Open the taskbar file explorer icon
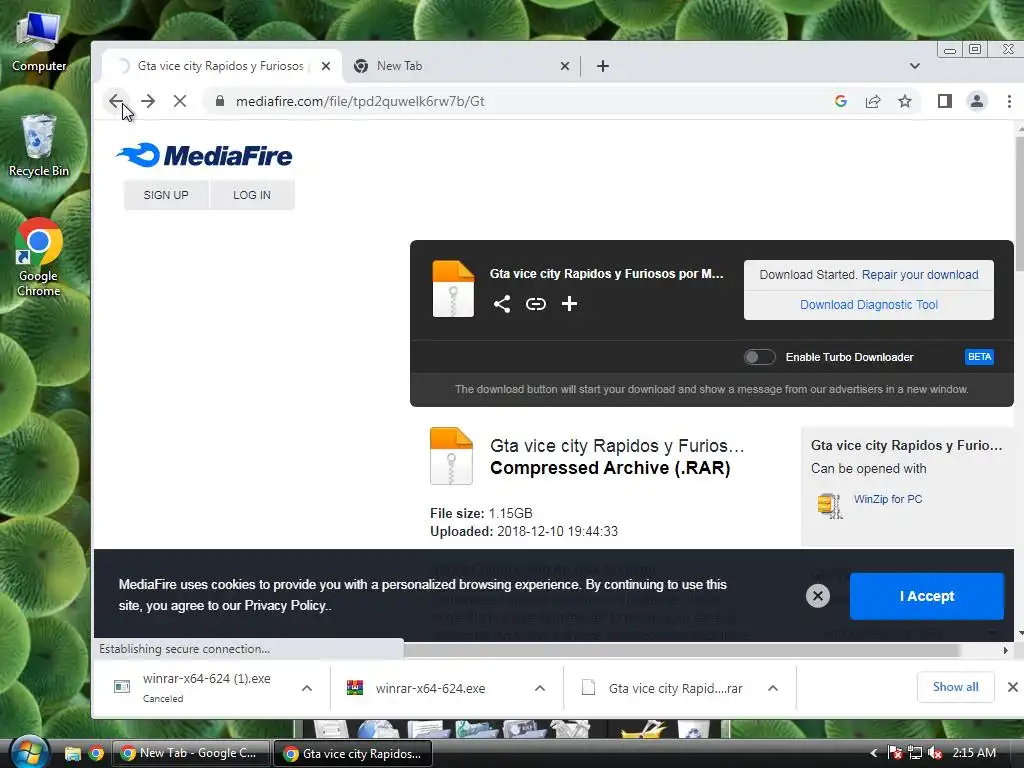1024x768 pixels. (x=72, y=753)
